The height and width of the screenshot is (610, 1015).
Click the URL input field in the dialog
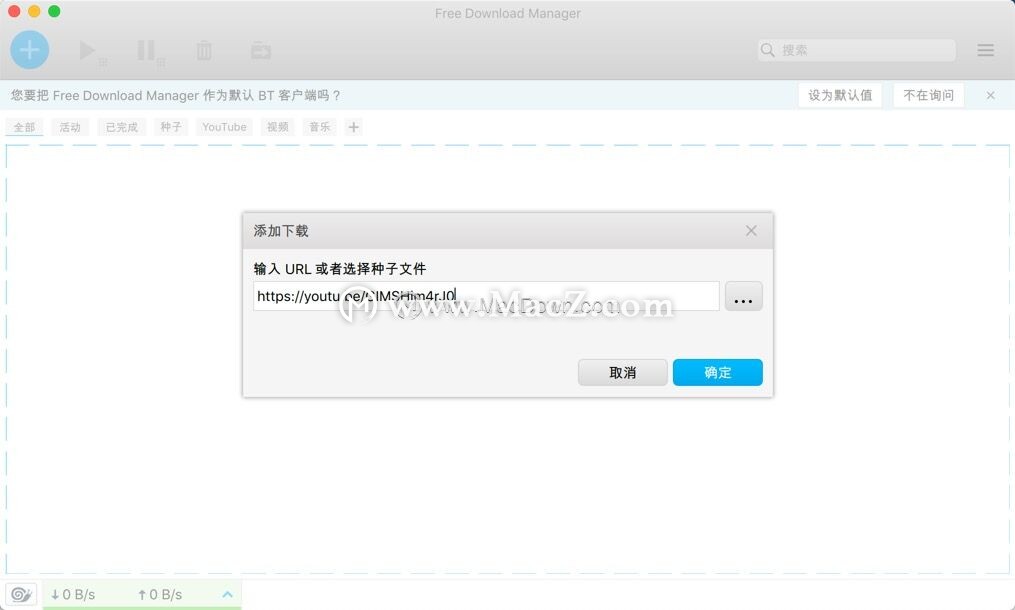485,296
